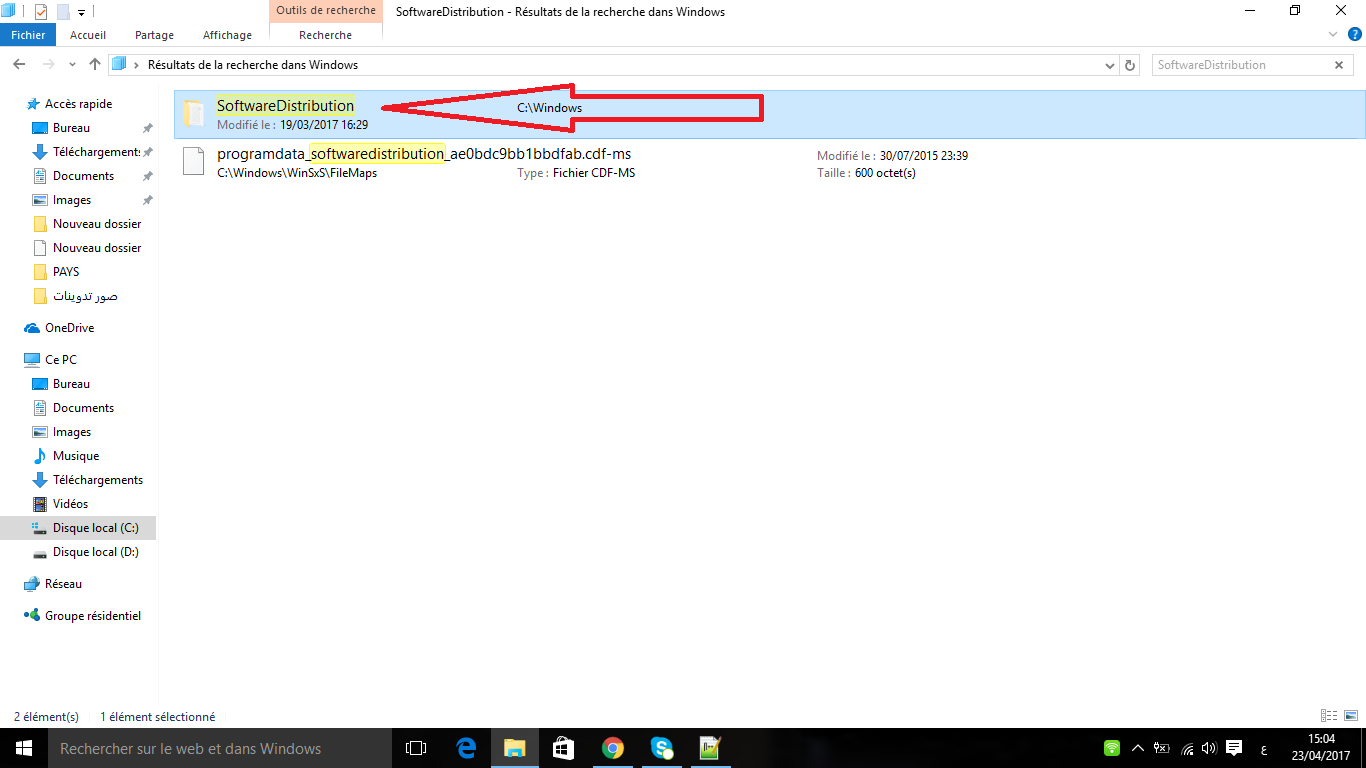This screenshot has height=768, width=1366.
Task: Open Documents under Ce PC
Action: (x=83, y=408)
